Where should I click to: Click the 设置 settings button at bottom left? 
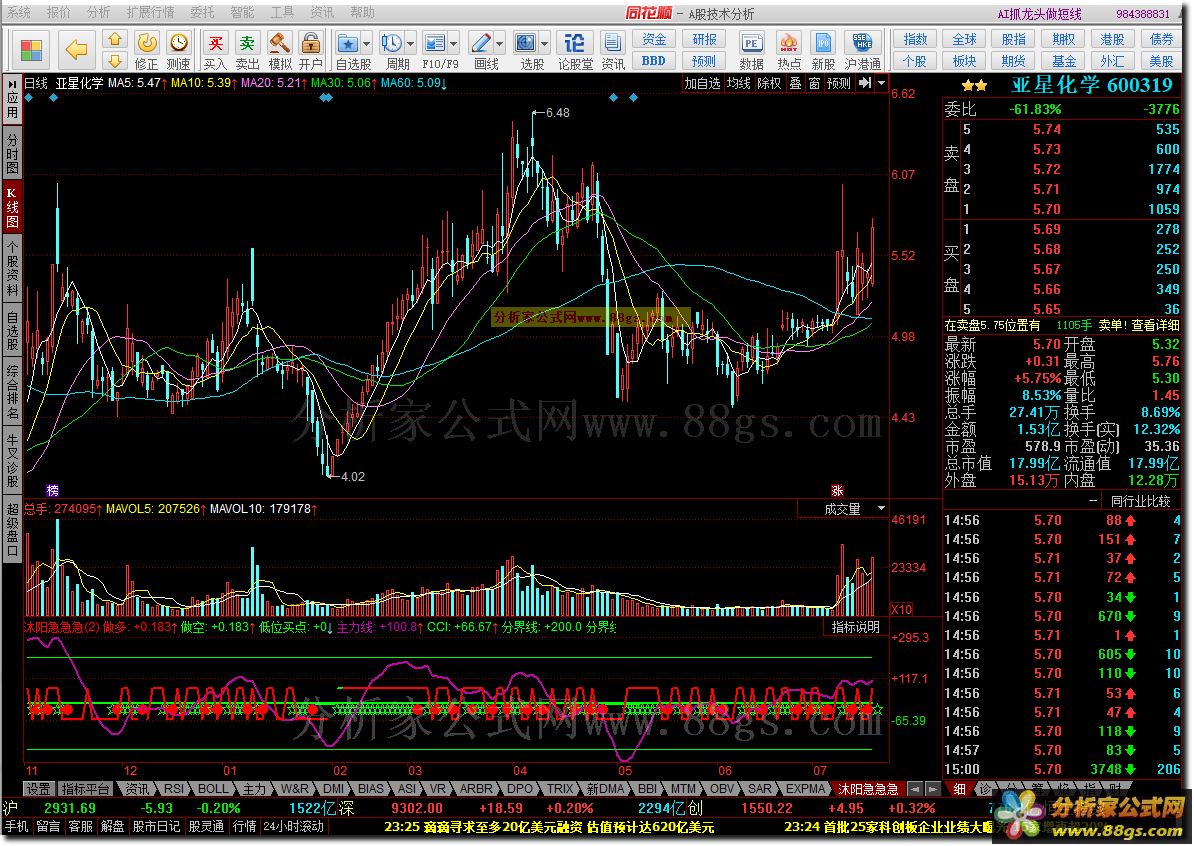click(38, 789)
